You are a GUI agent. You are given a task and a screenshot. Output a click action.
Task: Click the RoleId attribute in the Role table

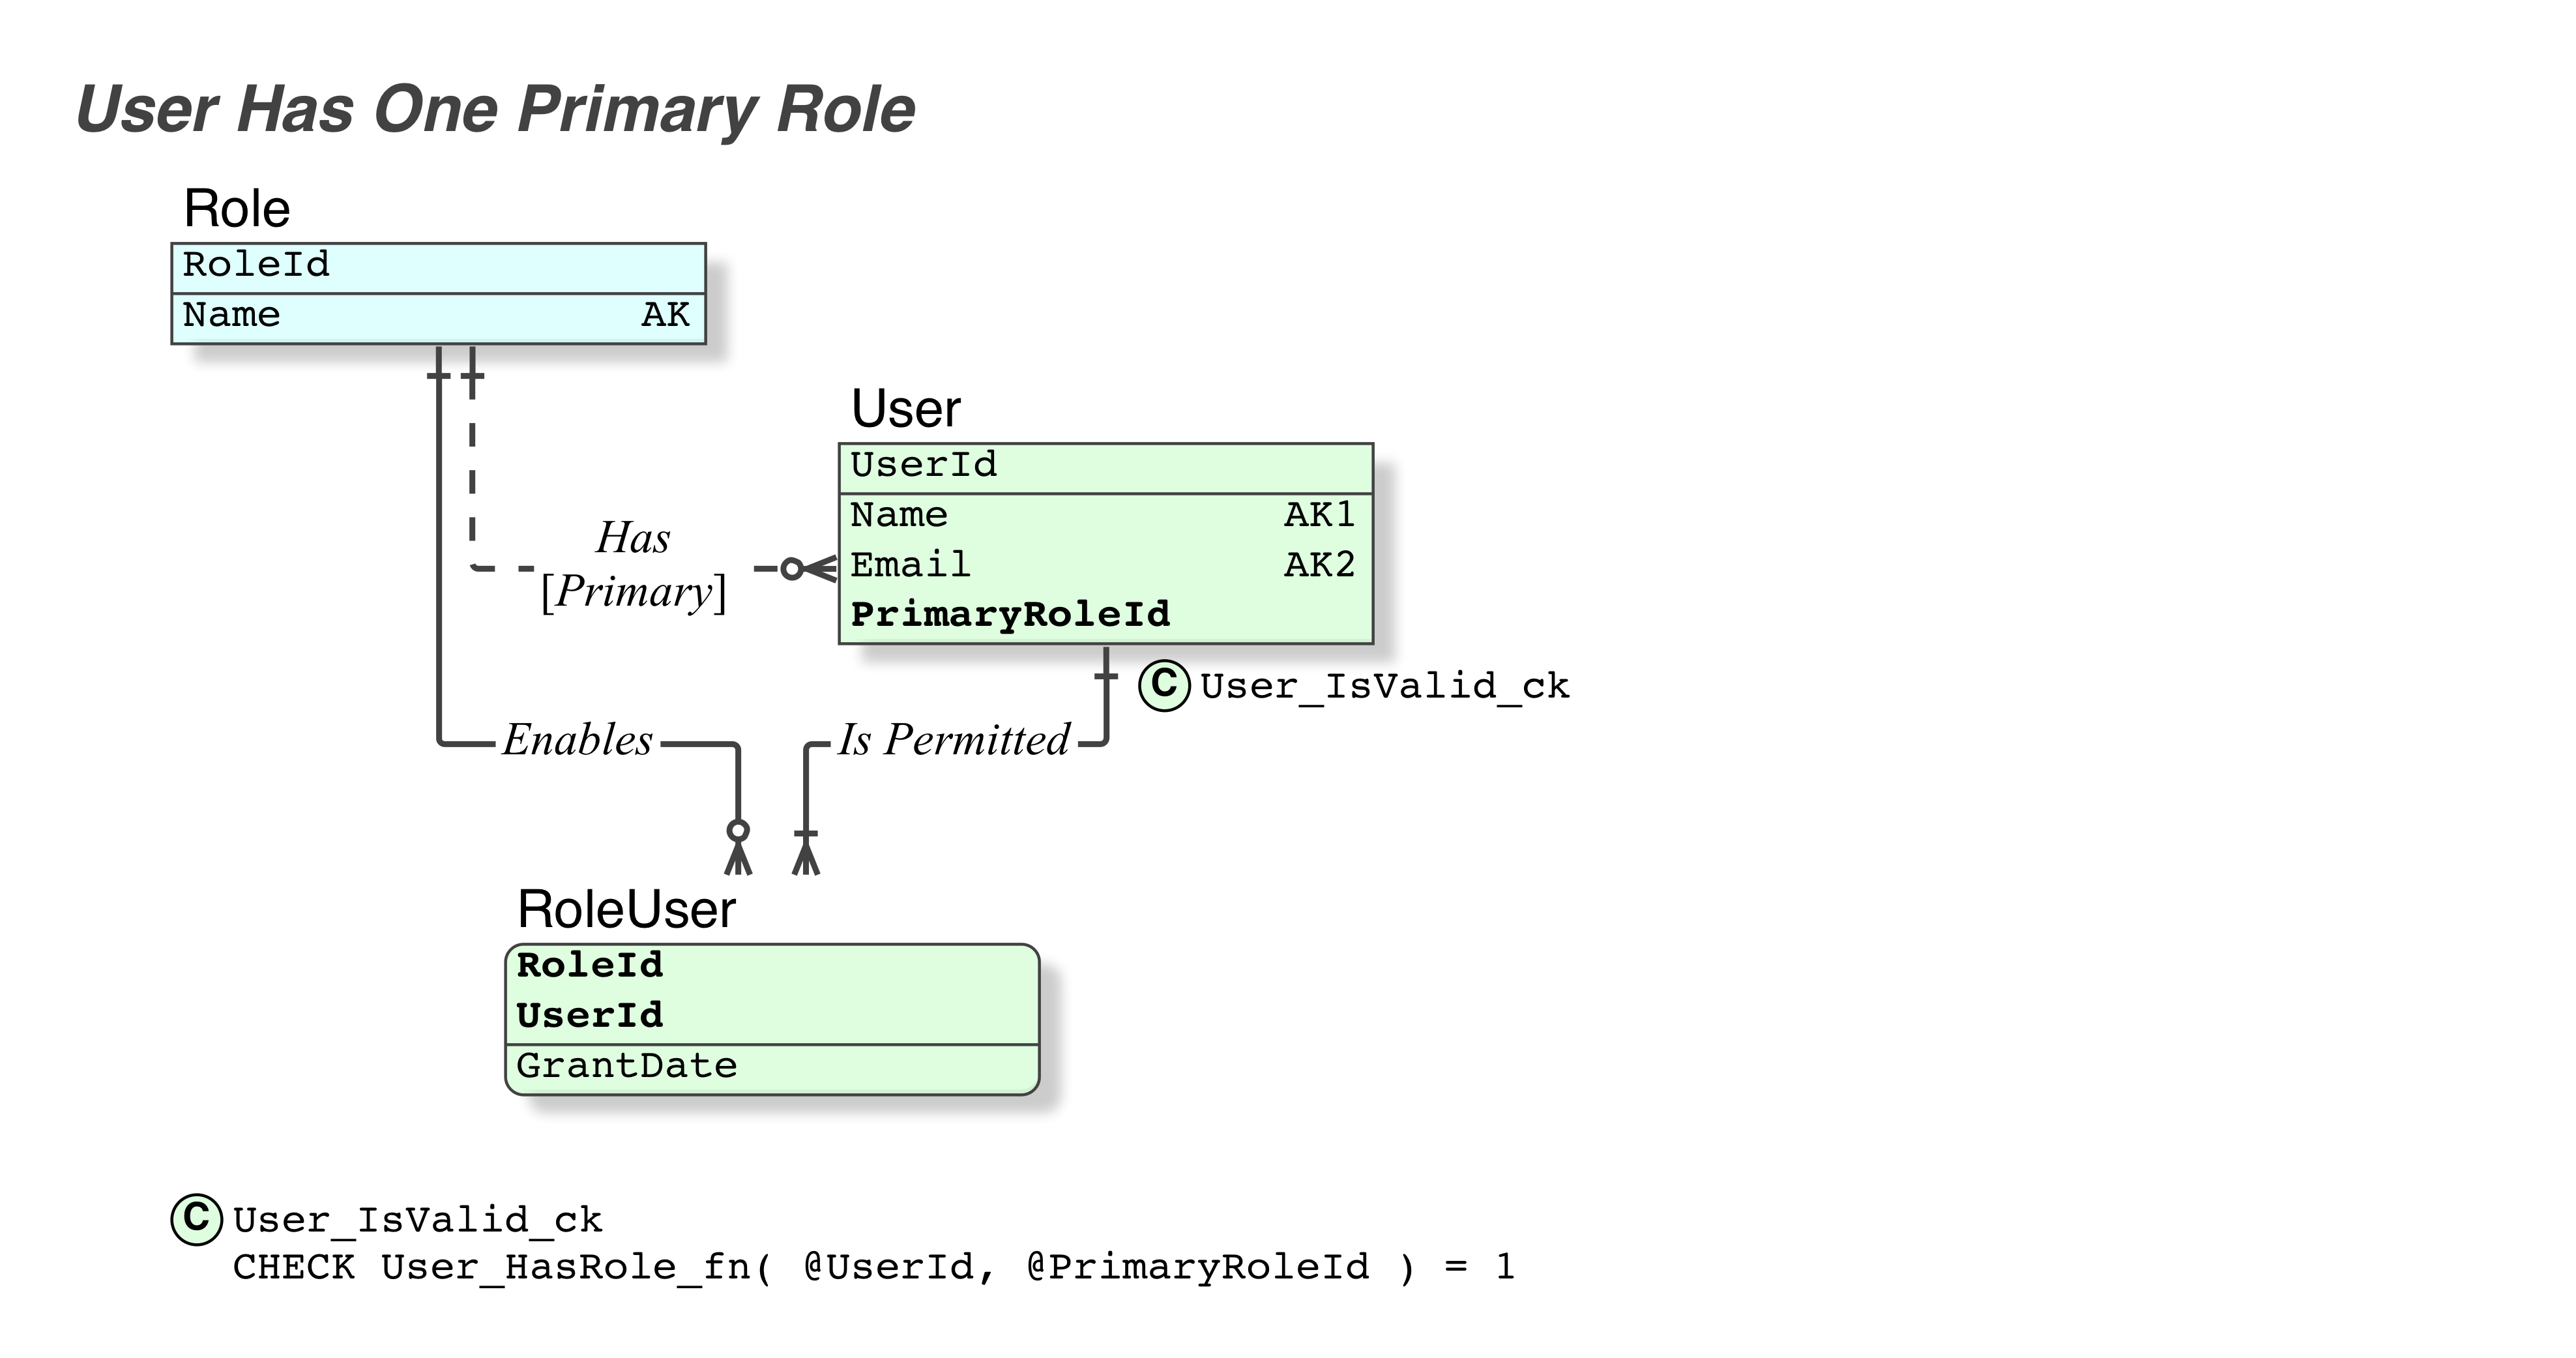pos(256,265)
